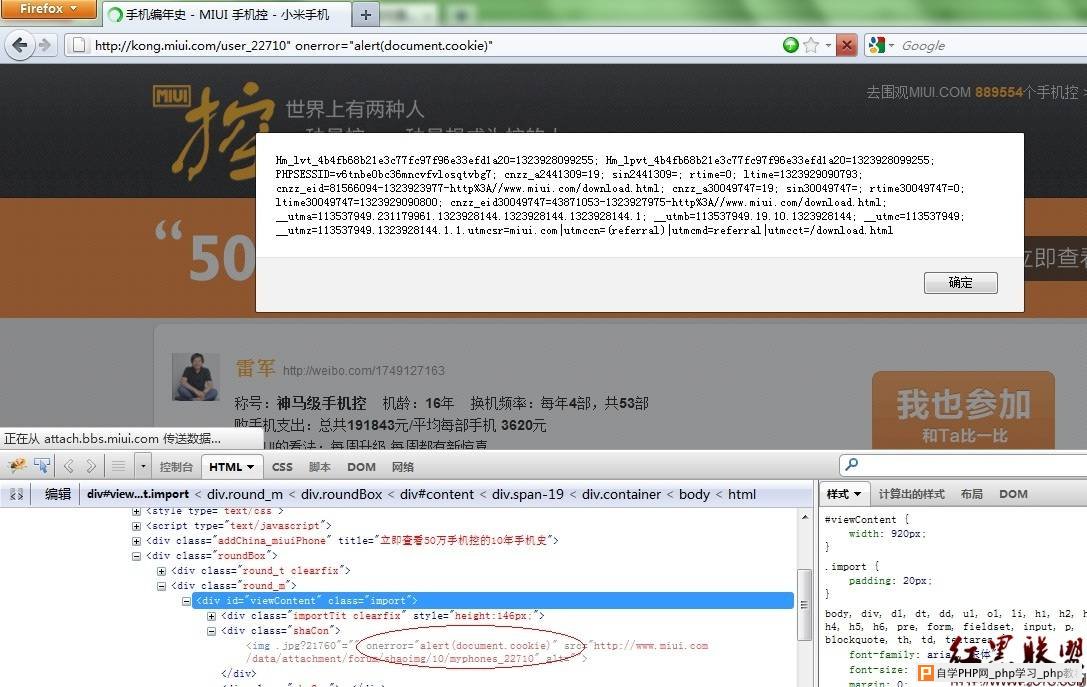Open the Firebug panel list dropdown arrow

(143, 467)
